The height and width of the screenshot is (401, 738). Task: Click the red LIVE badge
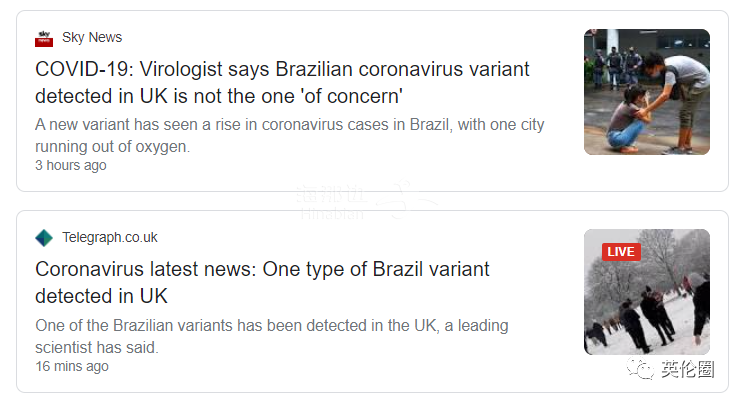621,252
